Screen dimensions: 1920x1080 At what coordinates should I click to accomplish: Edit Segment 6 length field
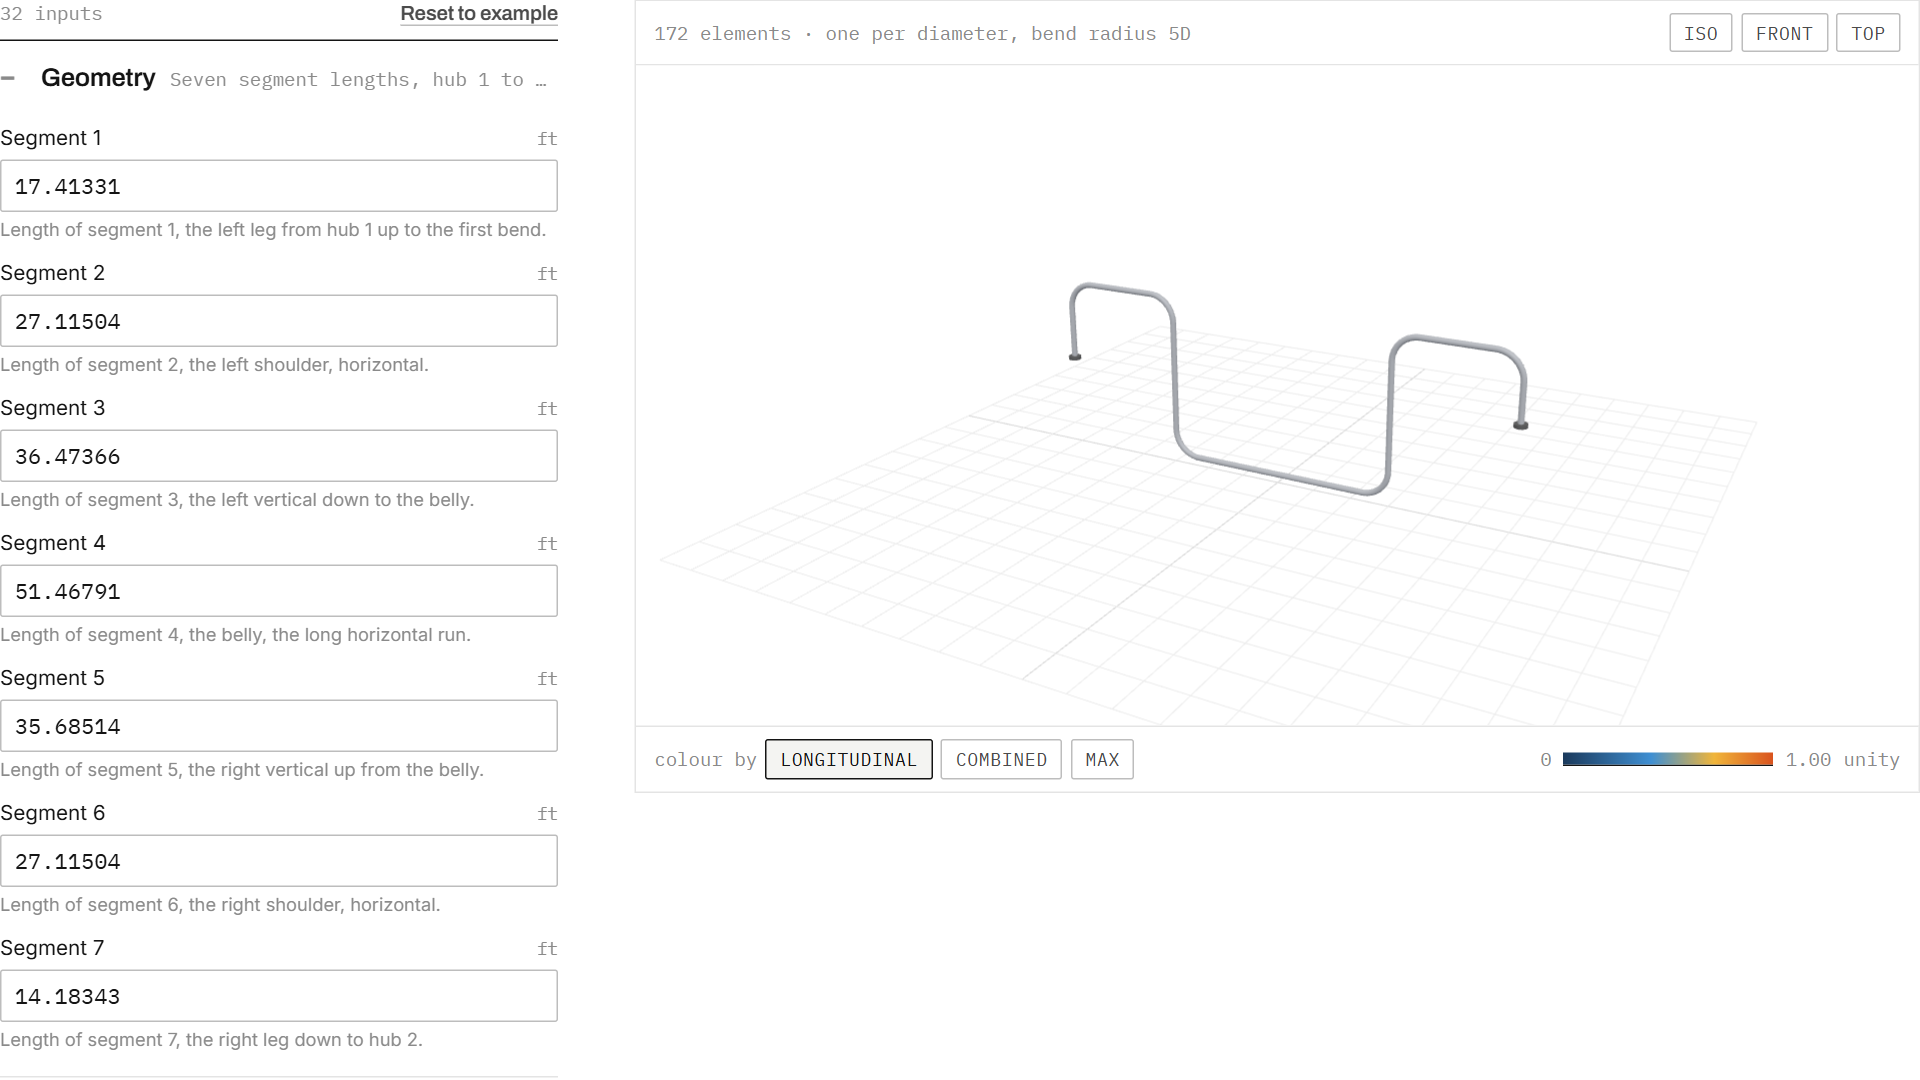279,861
